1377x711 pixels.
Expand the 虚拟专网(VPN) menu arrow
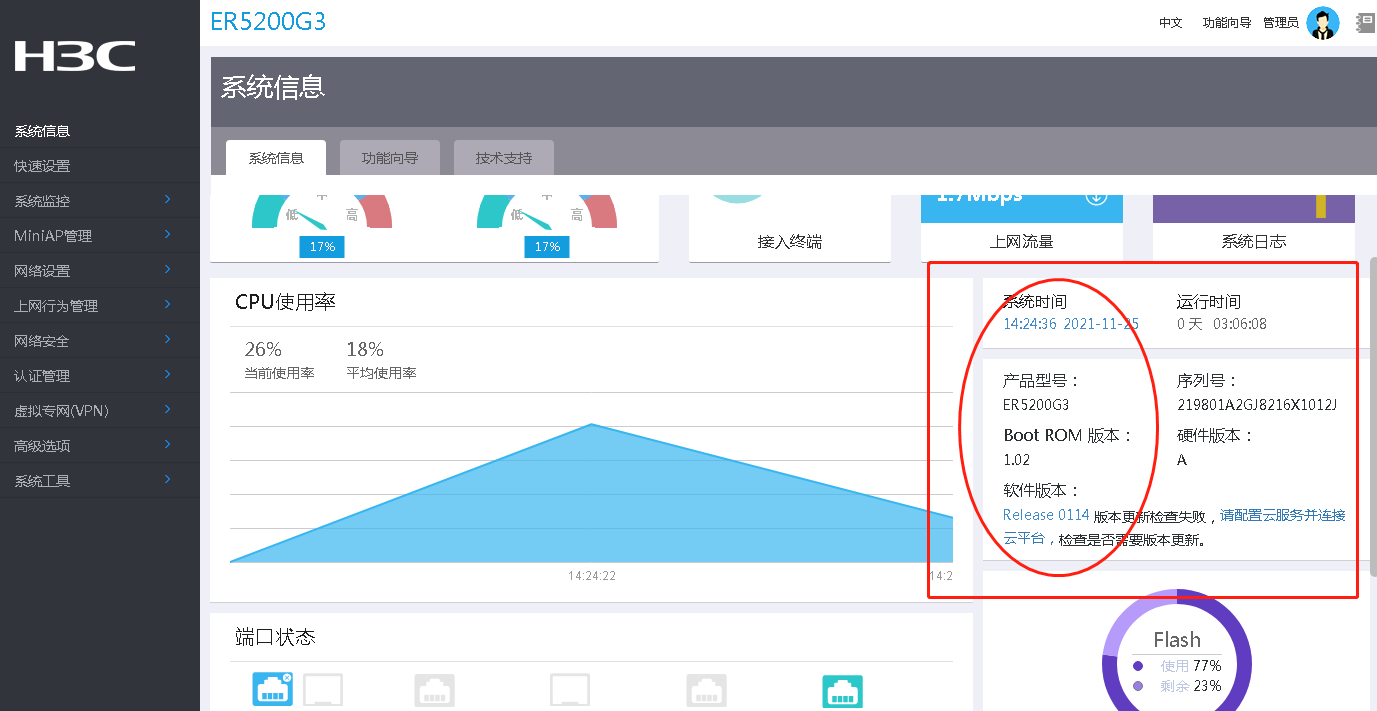click(x=167, y=410)
